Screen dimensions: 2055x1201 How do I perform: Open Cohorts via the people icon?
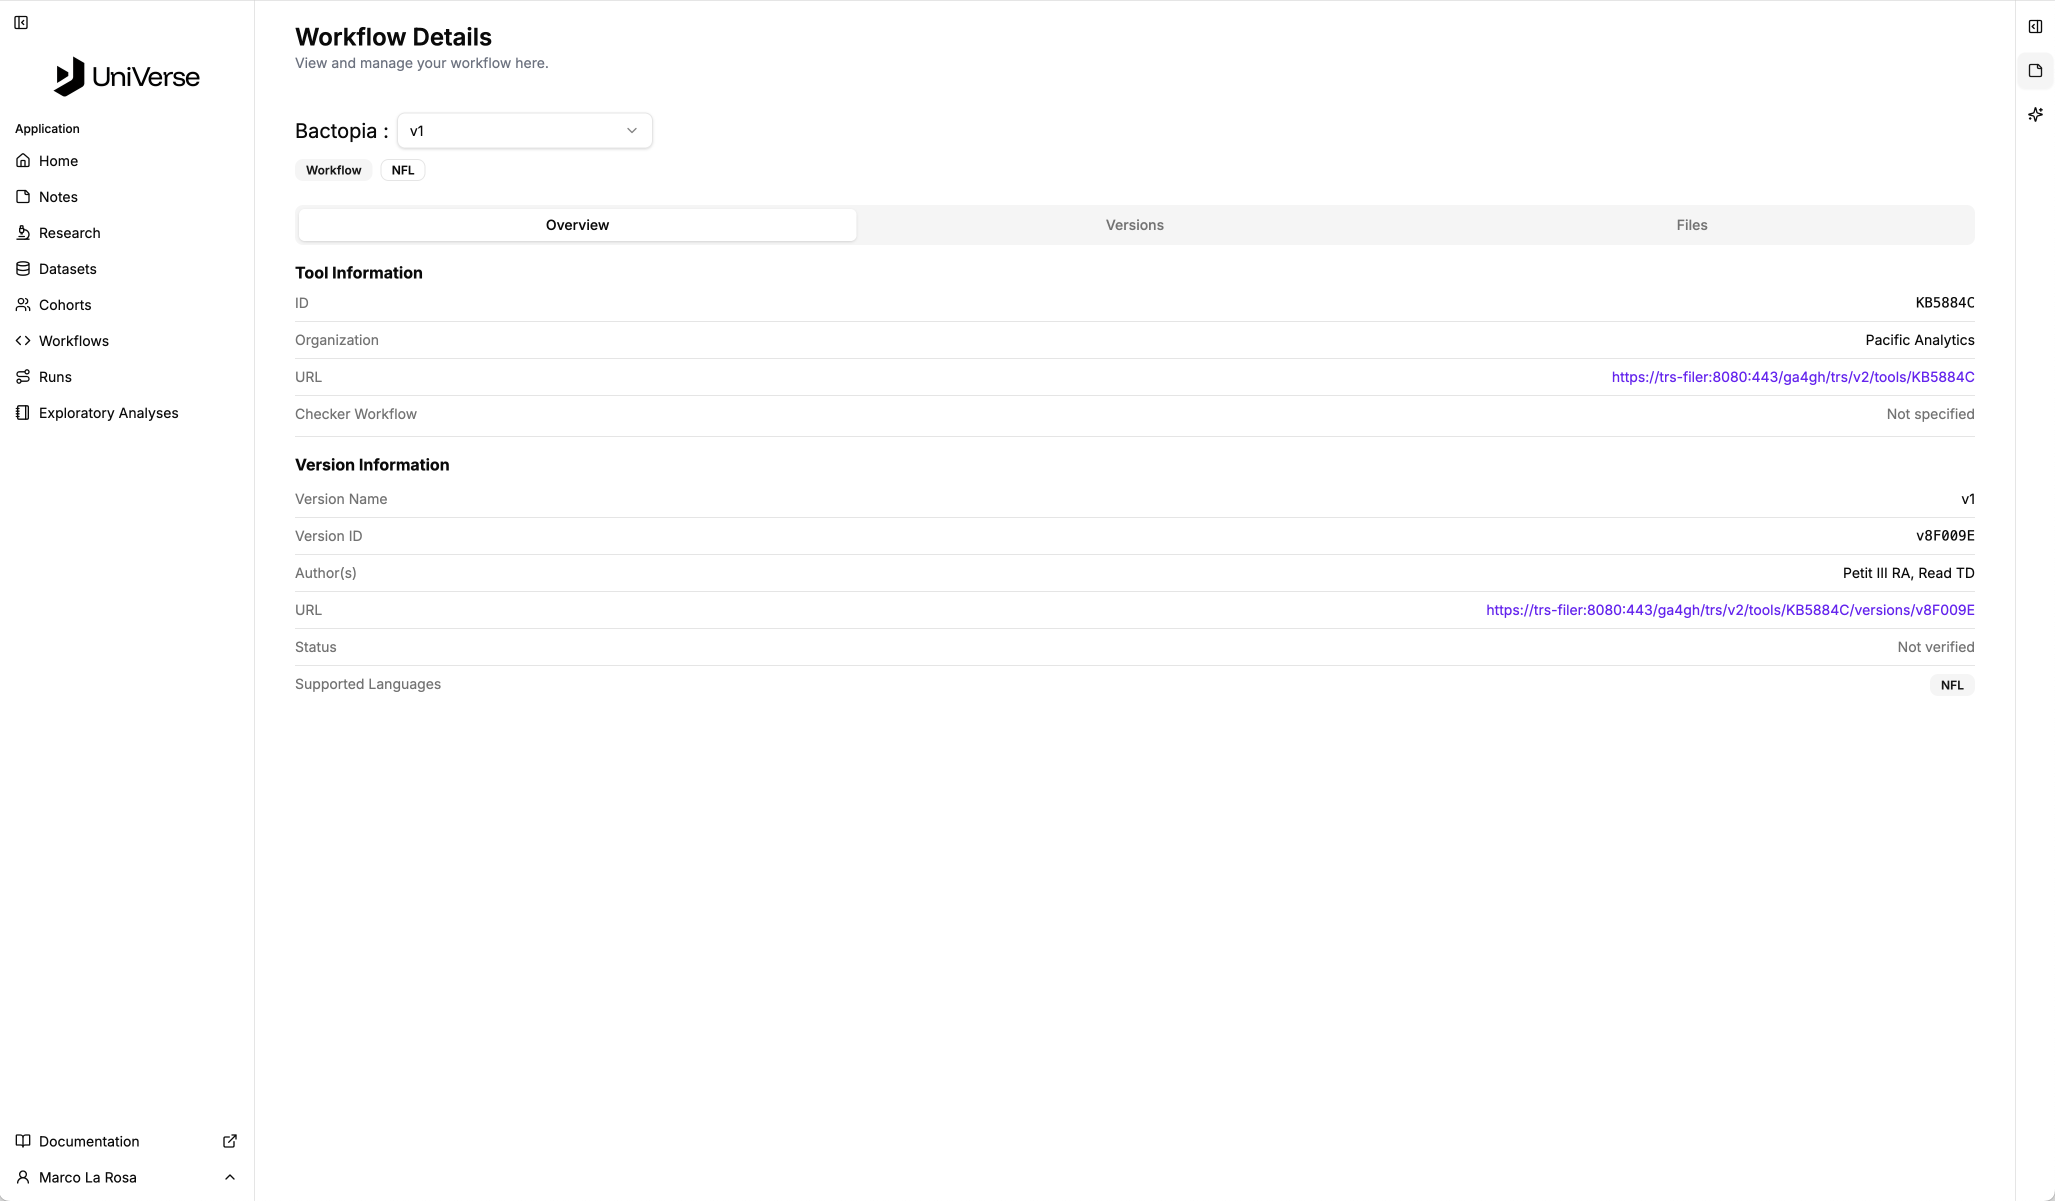click(x=23, y=305)
